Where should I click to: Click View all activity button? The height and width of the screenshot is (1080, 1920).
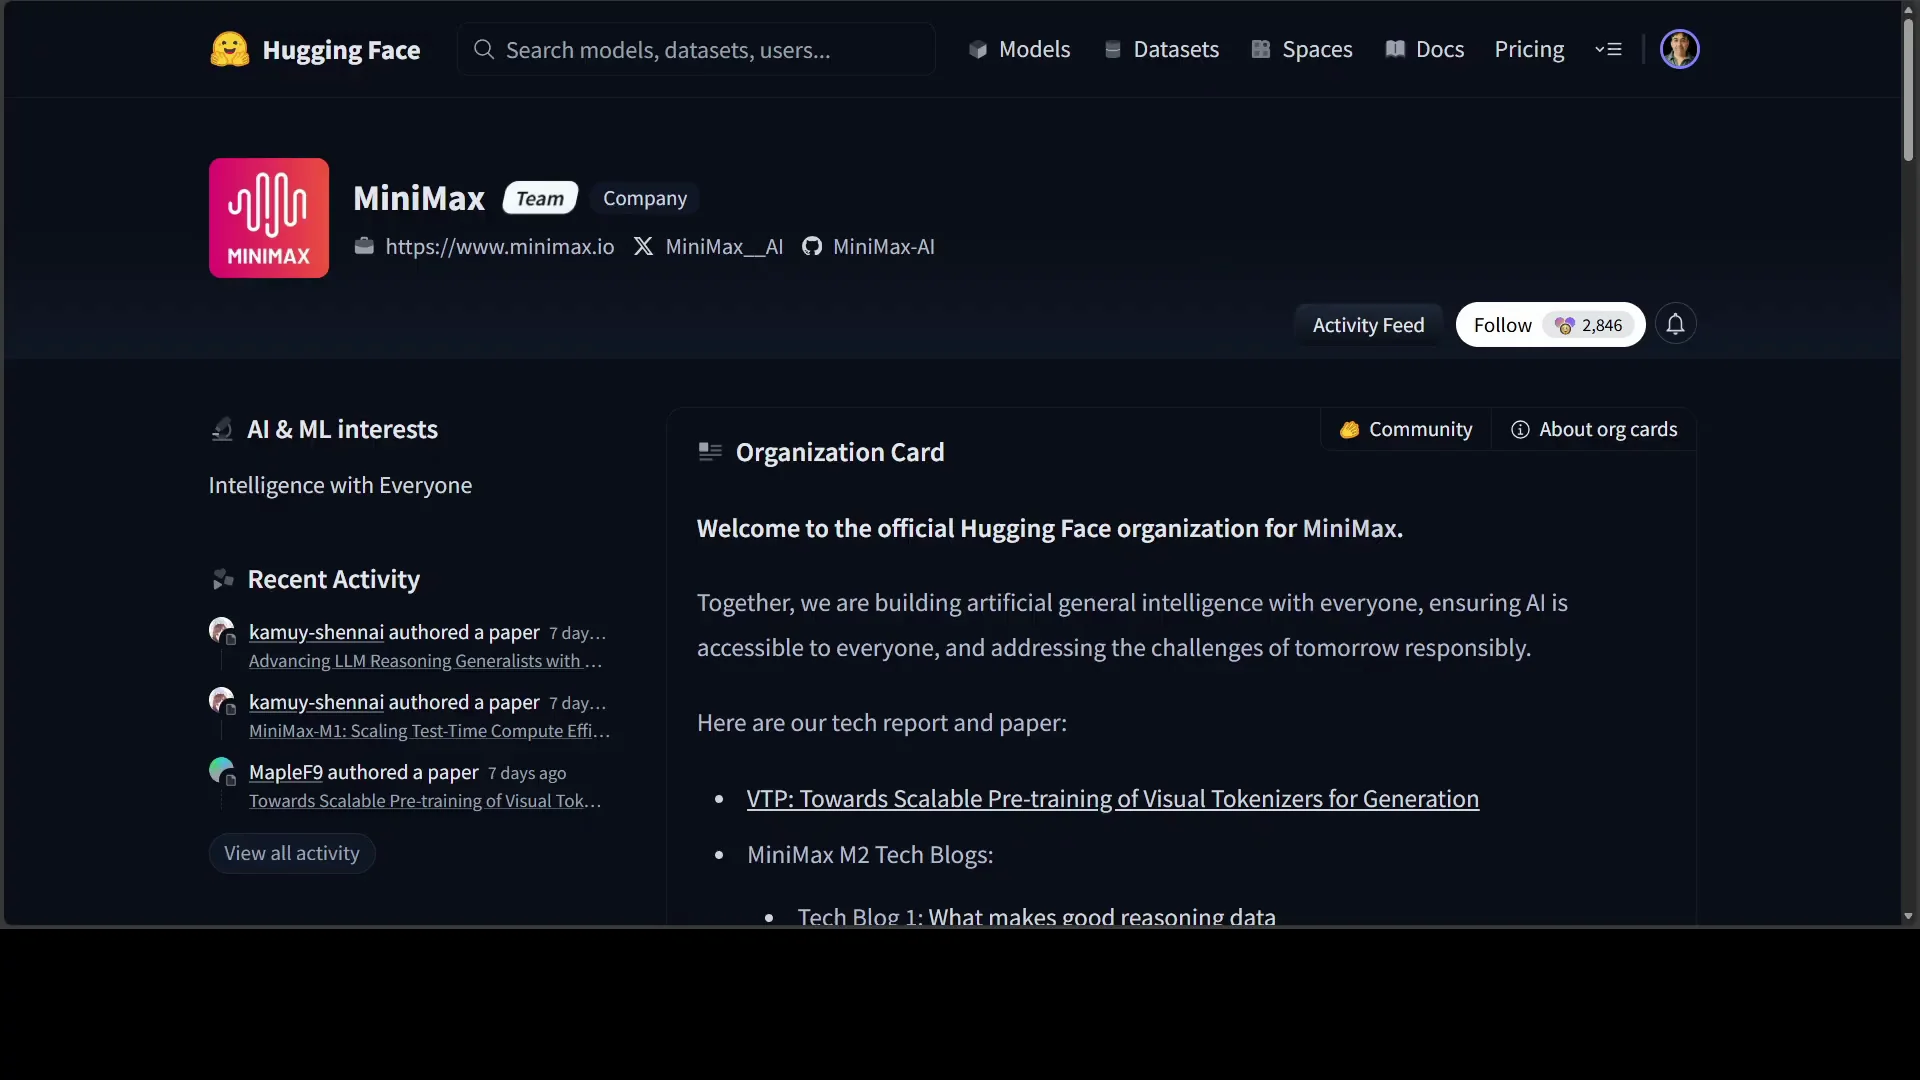(x=292, y=854)
